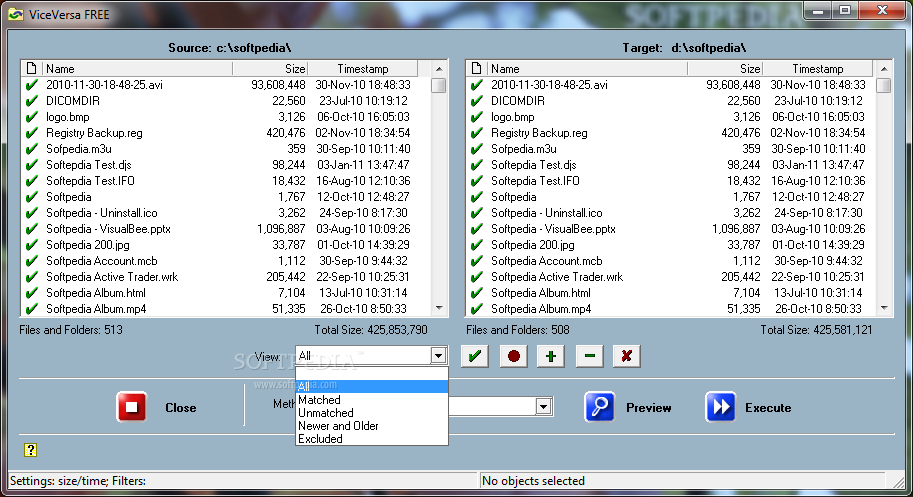Open help via yellow question mark icon
913x497 pixels.
[30, 449]
